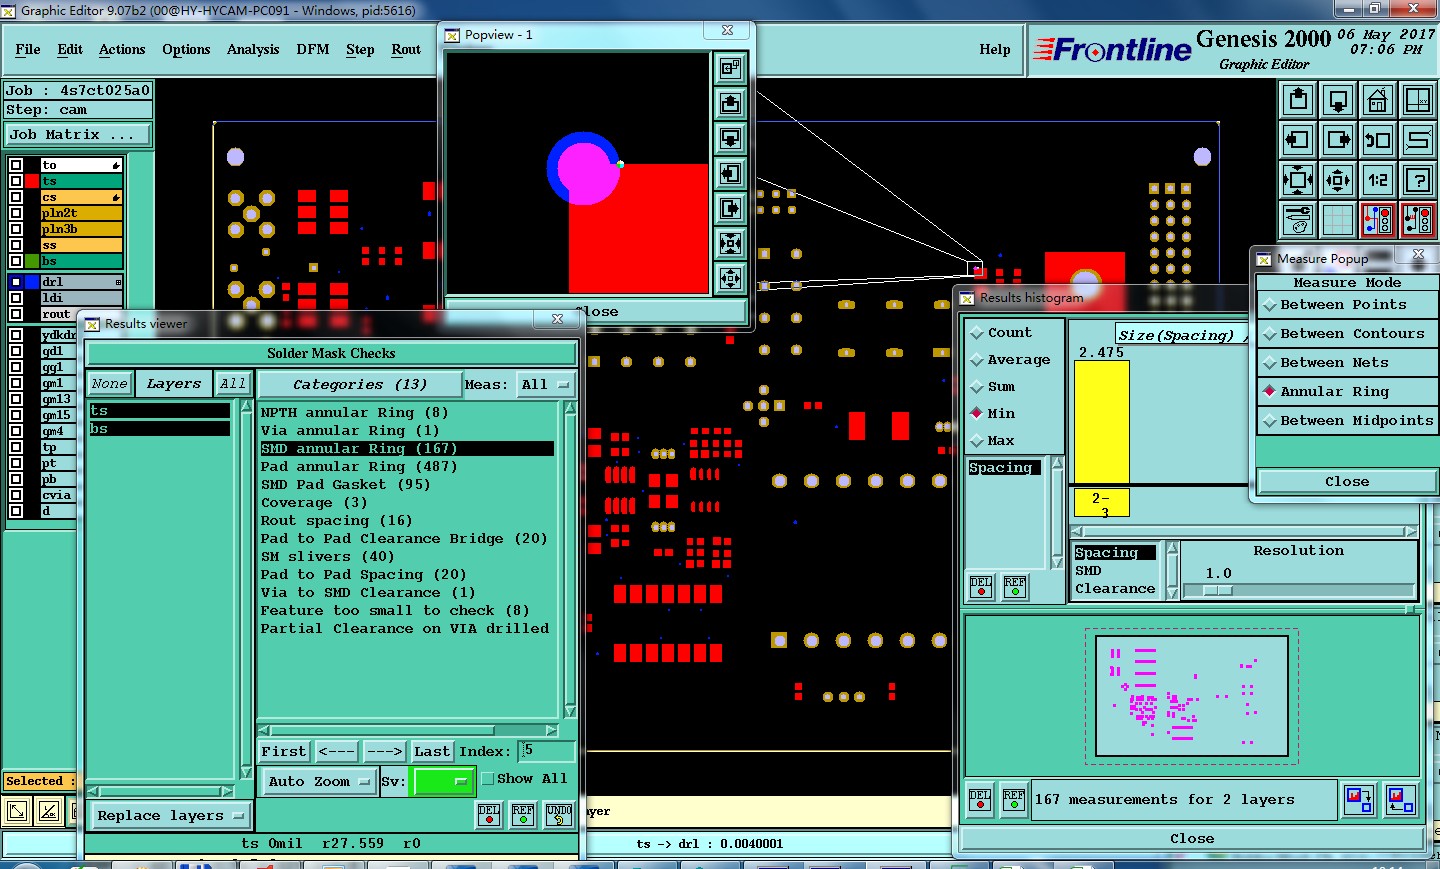Viewport: 1440px width, 869px height.
Task: Click zoom out icon in Popview
Action: (731, 277)
